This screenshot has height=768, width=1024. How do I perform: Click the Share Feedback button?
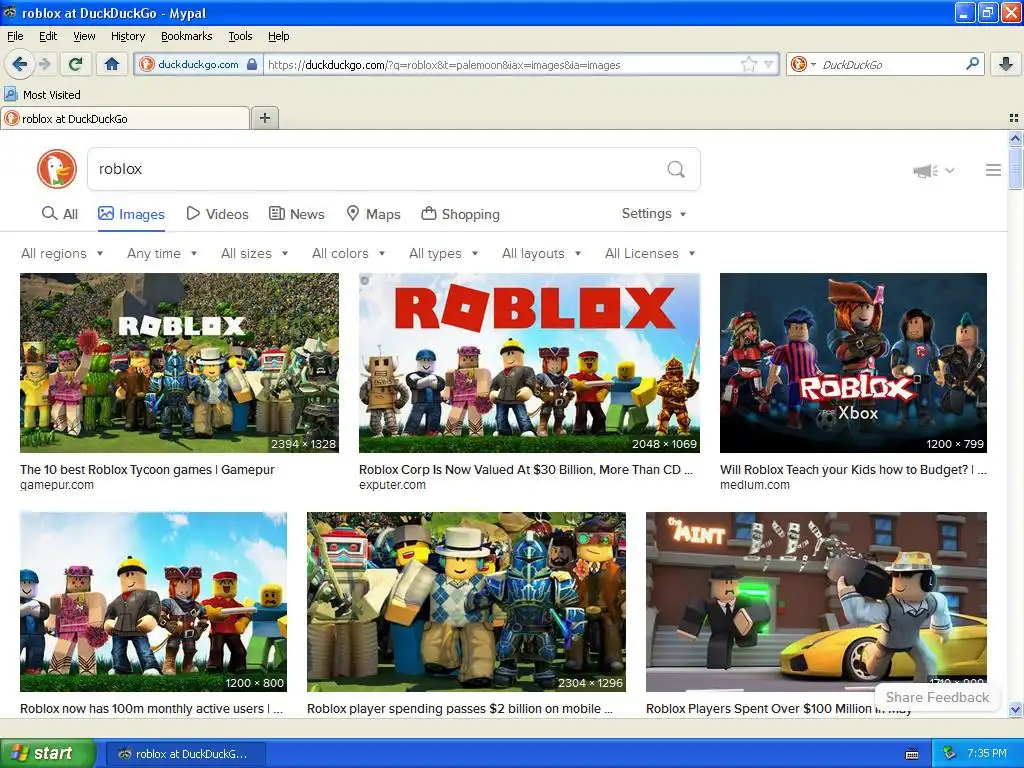pyautogui.click(x=937, y=697)
